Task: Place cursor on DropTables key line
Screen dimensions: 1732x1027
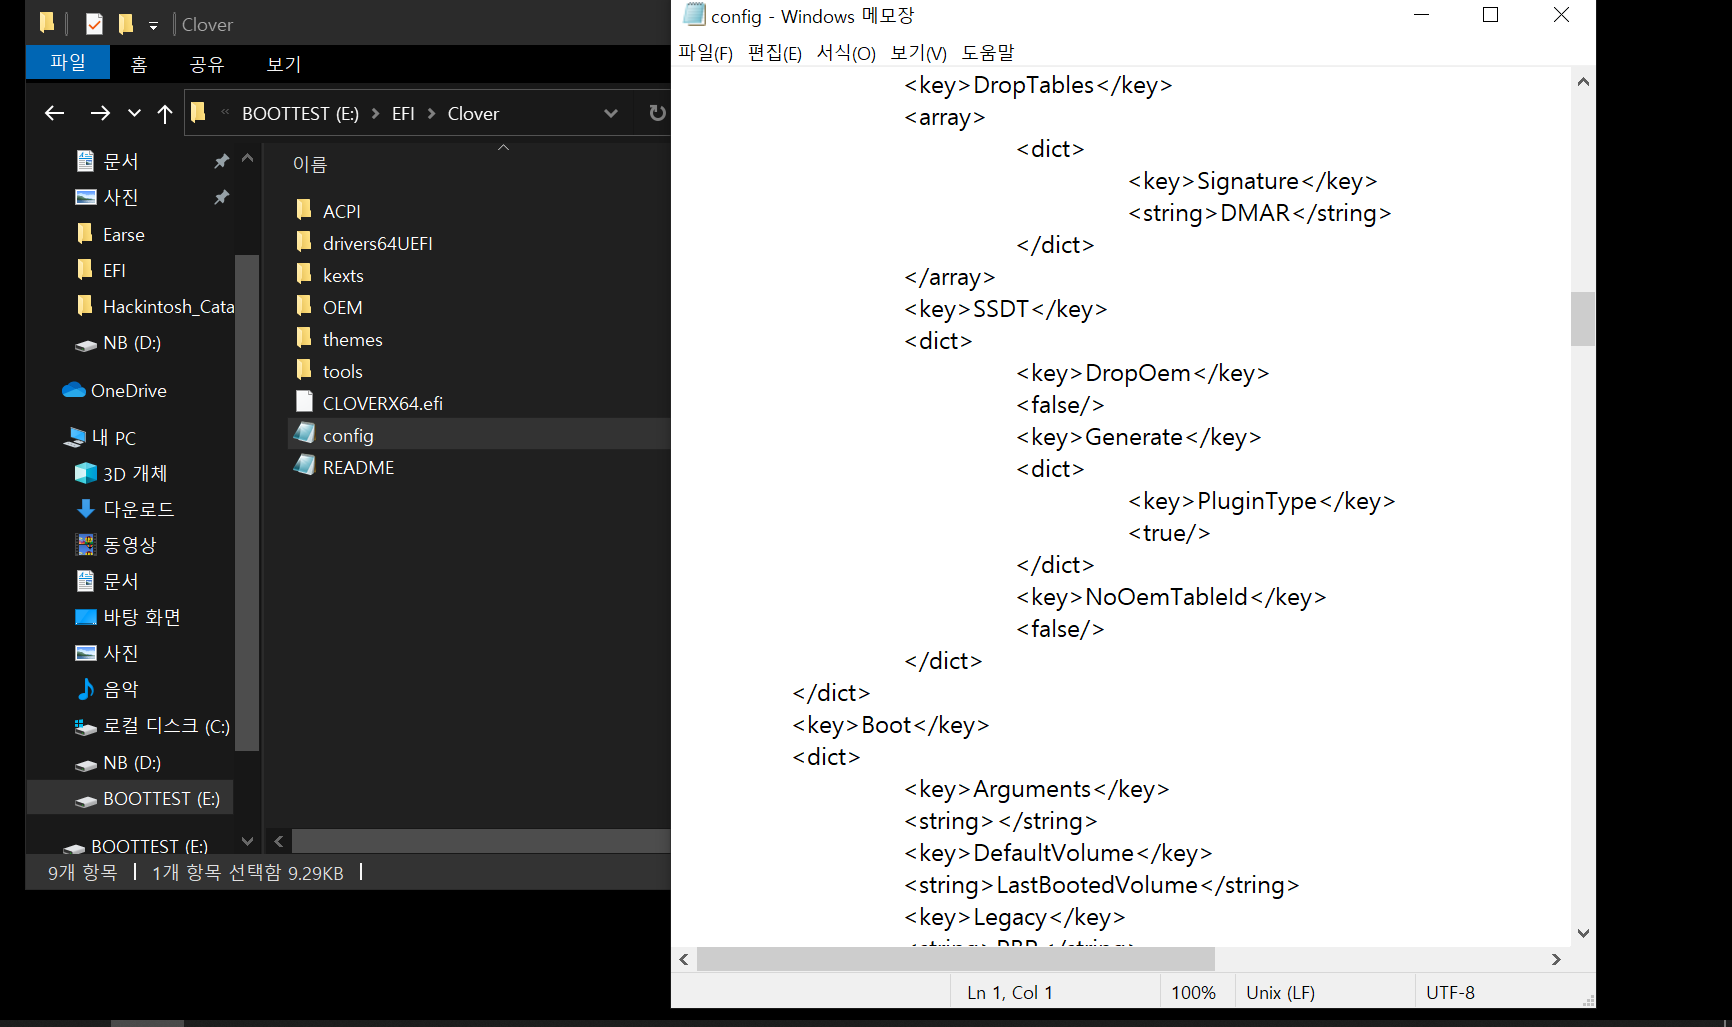Action: (x=1038, y=85)
